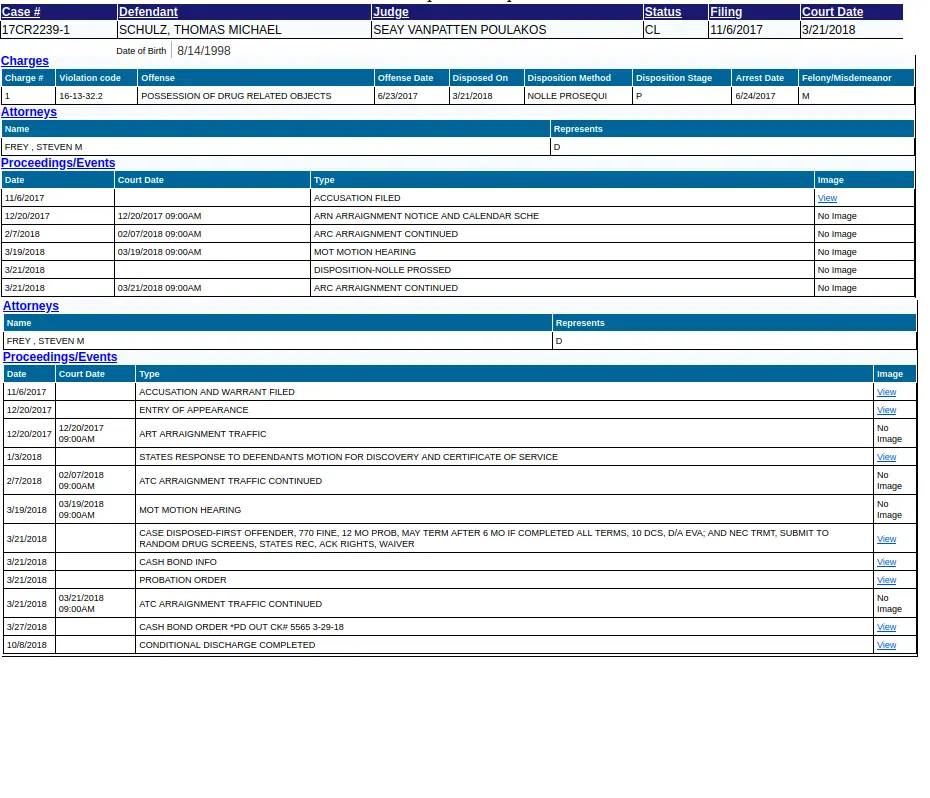Select status value CL
Screen dimensions: 930x798
652,30
